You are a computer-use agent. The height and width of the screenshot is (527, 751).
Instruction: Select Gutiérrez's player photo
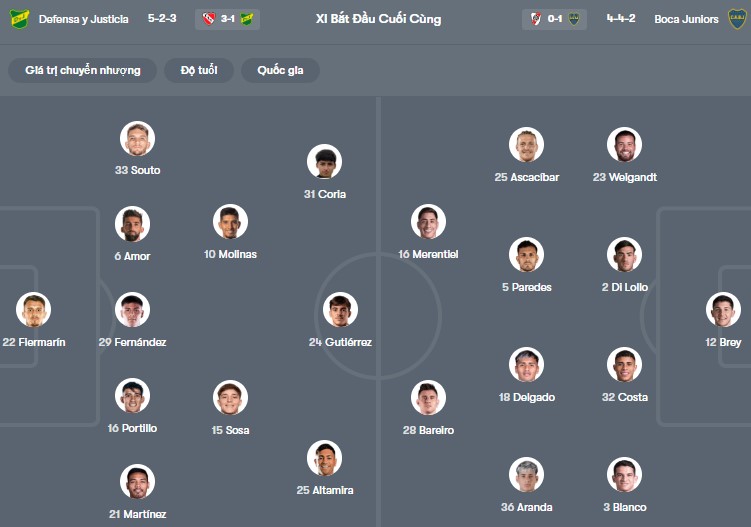point(340,310)
